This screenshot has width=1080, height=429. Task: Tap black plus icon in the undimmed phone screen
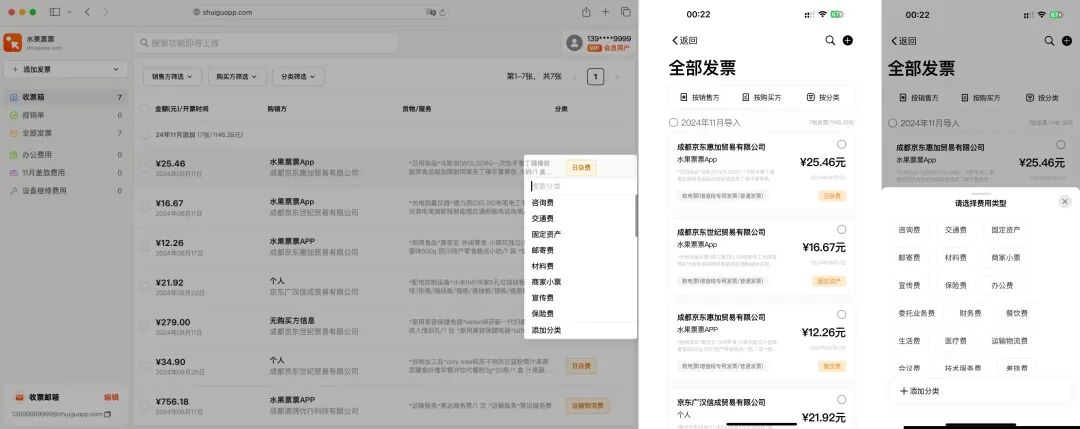coord(848,41)
